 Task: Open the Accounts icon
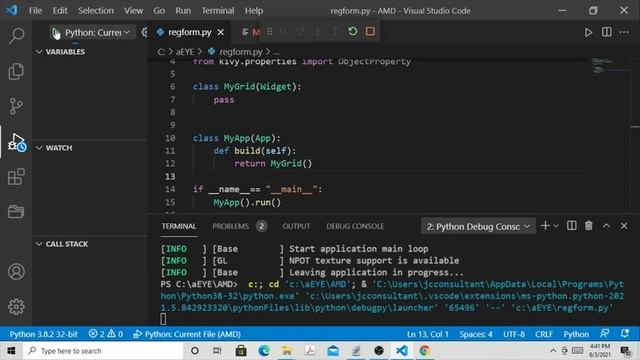point(16,271)
